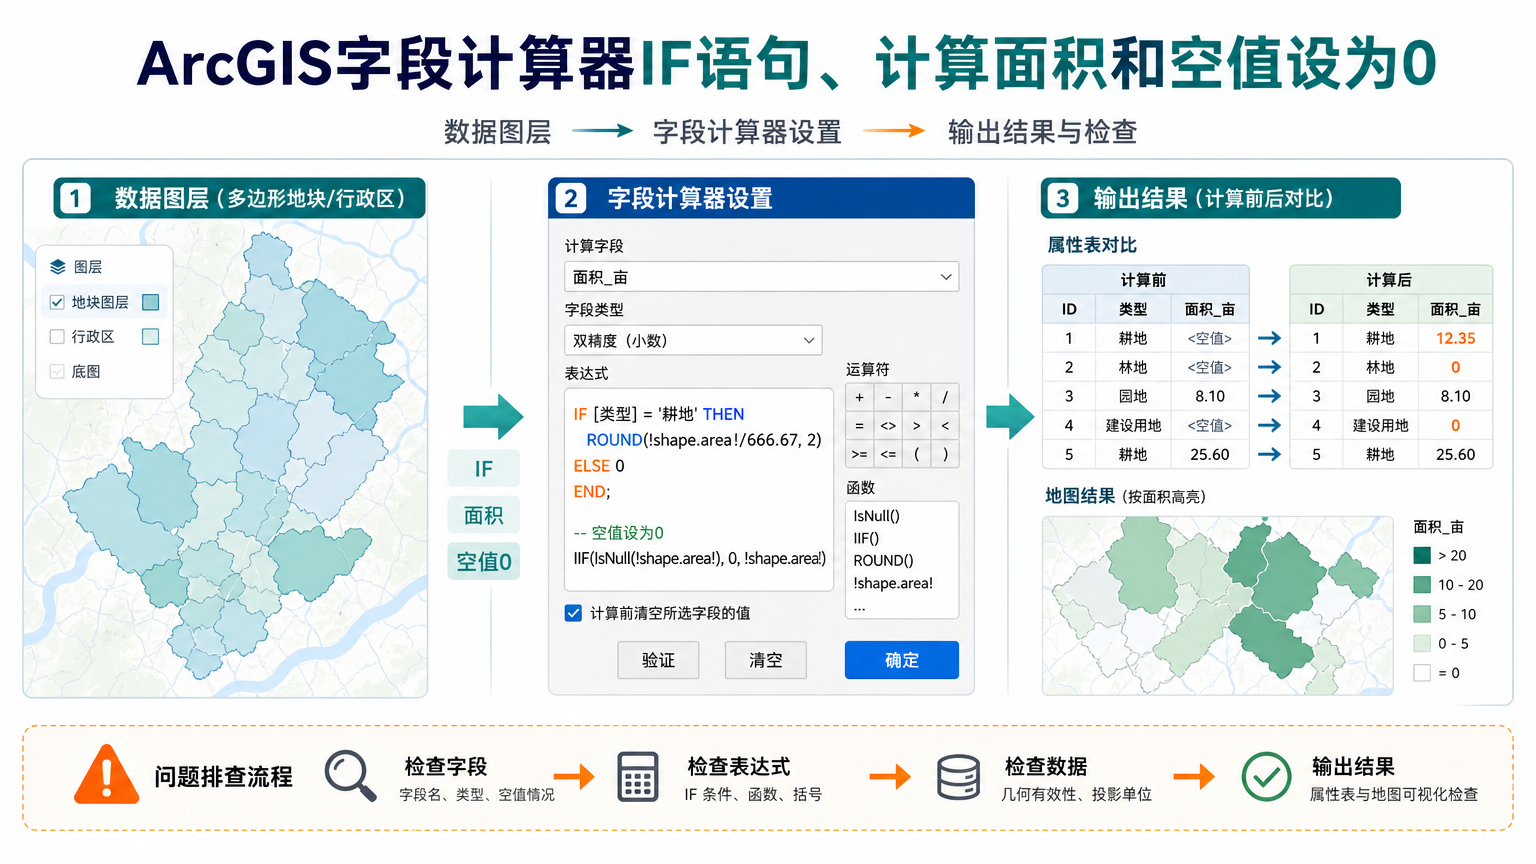The image size is (1536, 864).
Task: Click the equals operator button
Action: (x=859, y=425)
